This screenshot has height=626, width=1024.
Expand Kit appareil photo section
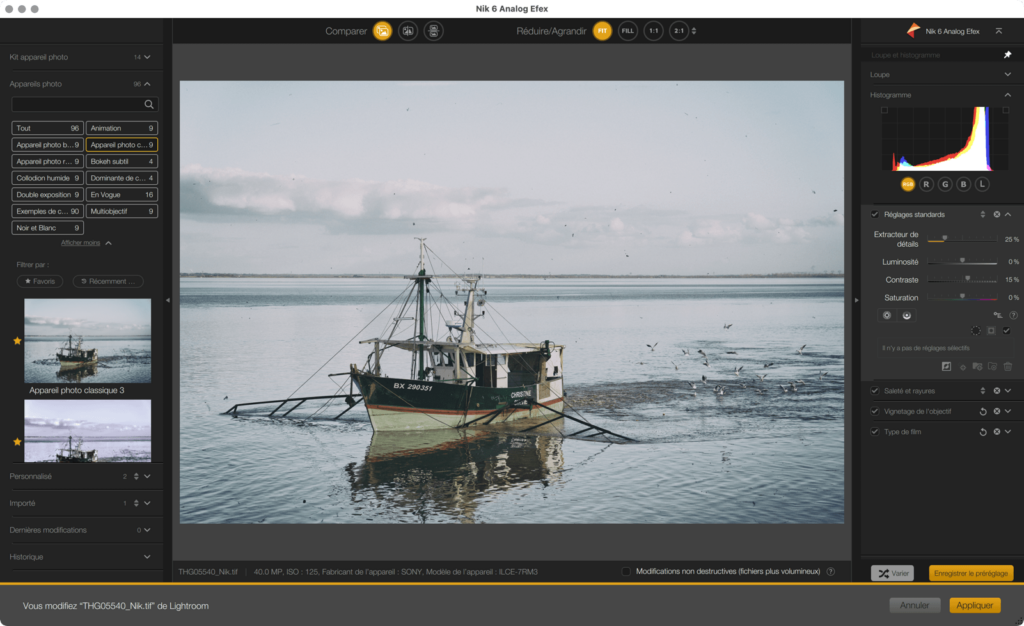coord(147,57)
